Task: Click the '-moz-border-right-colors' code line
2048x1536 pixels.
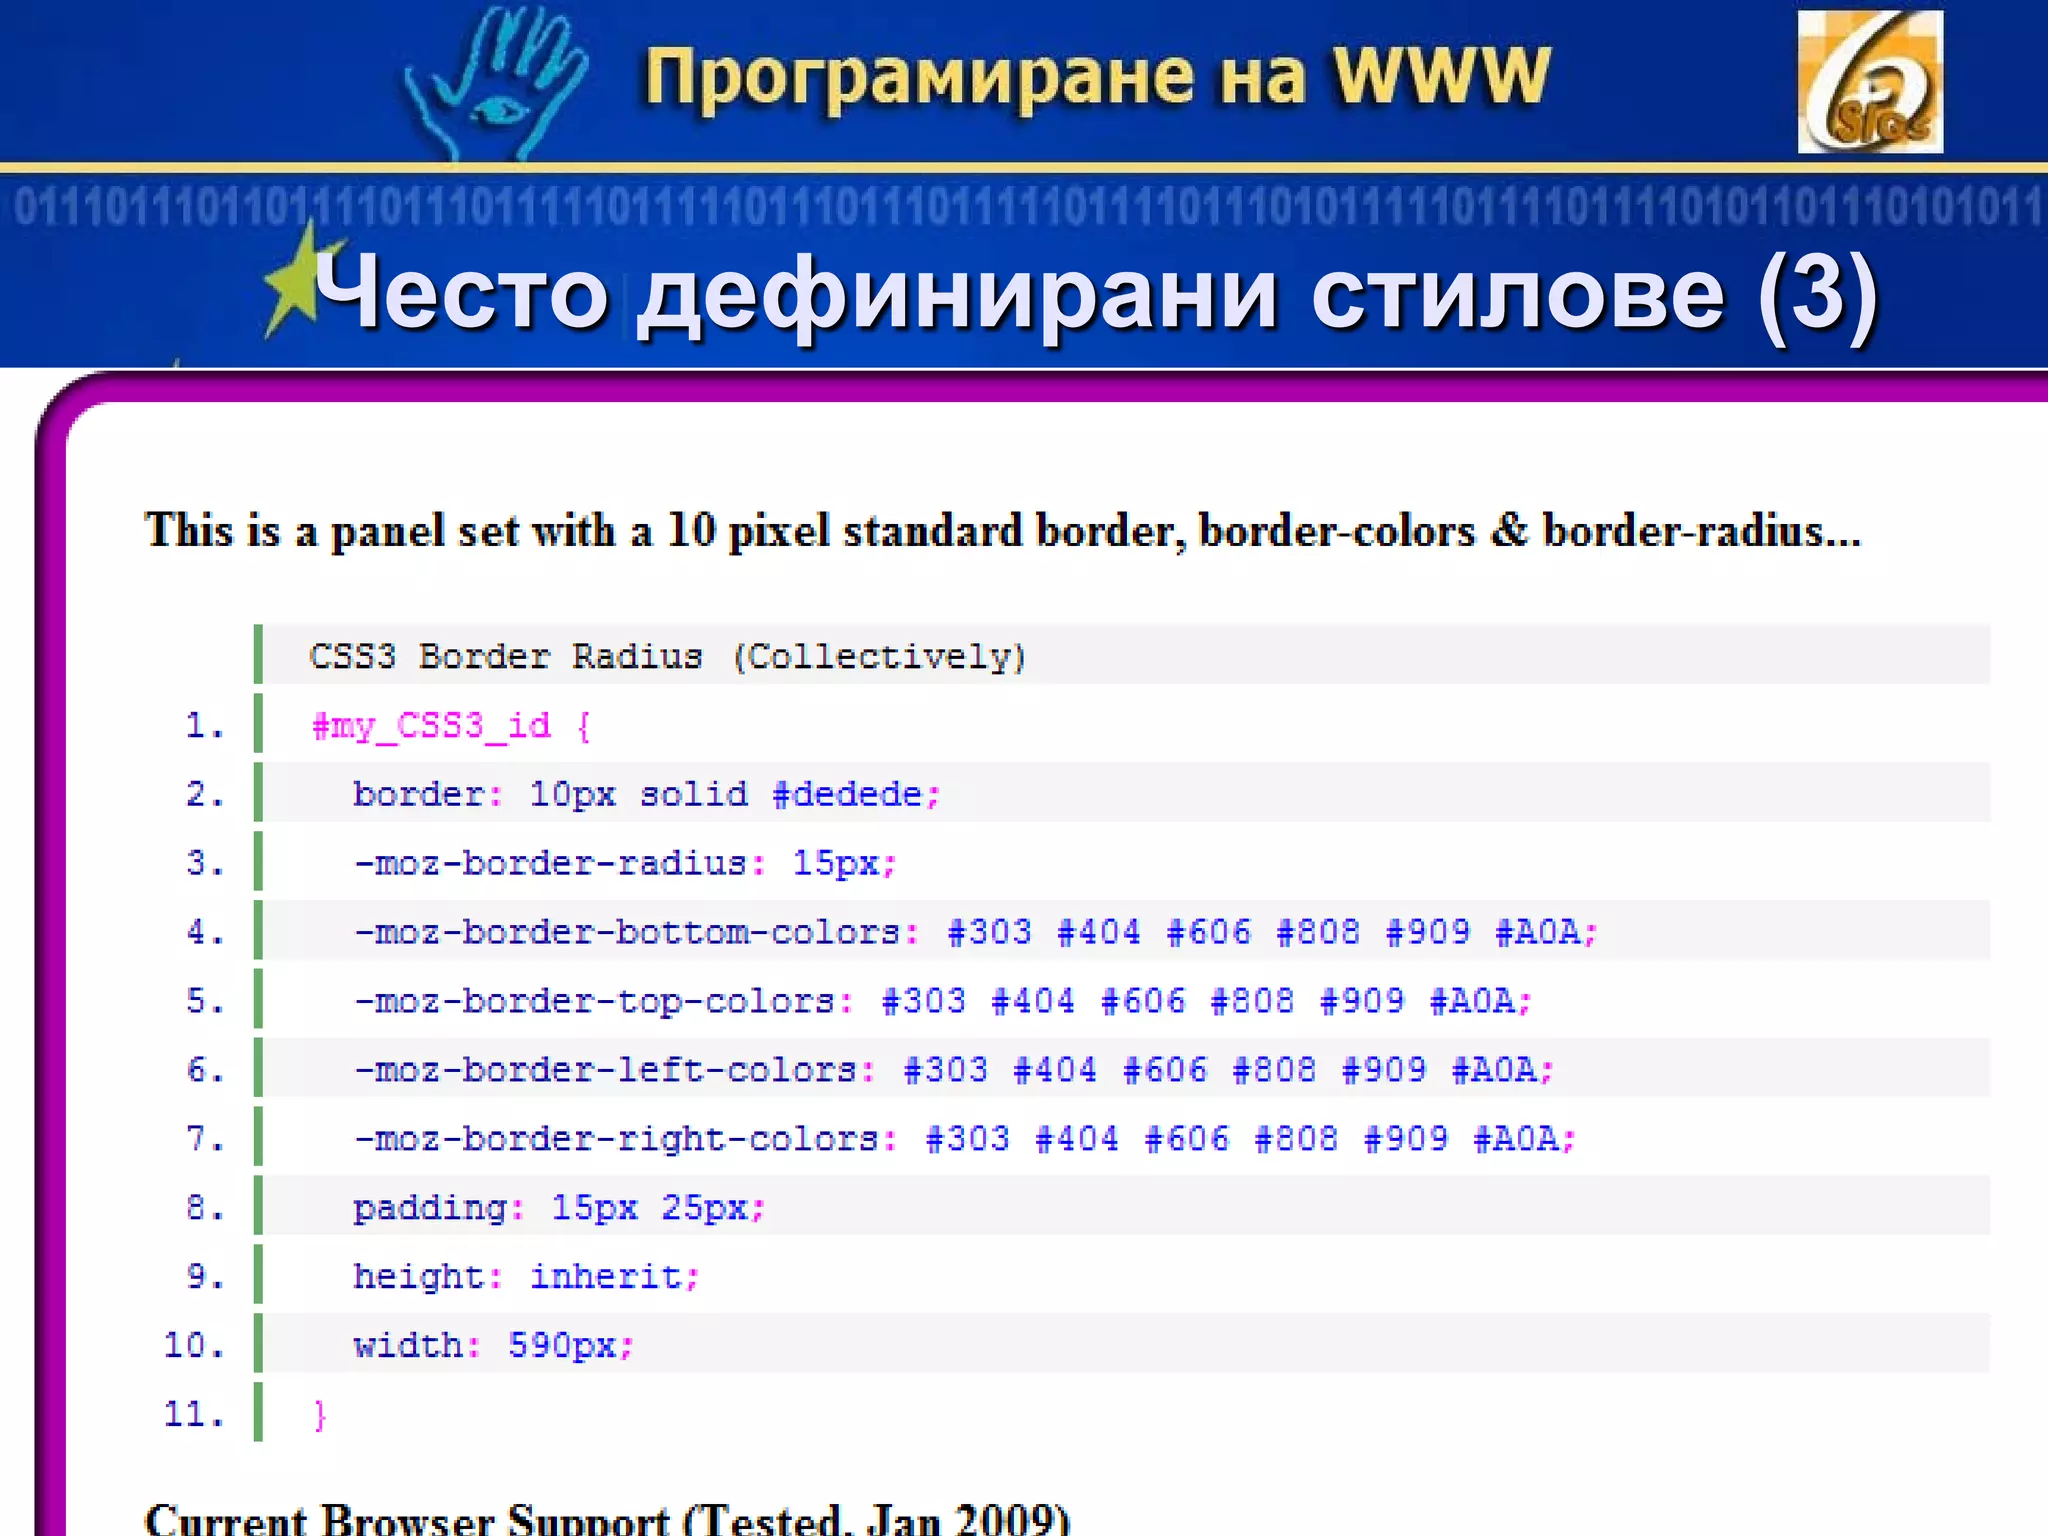Action: [965, 1139]
